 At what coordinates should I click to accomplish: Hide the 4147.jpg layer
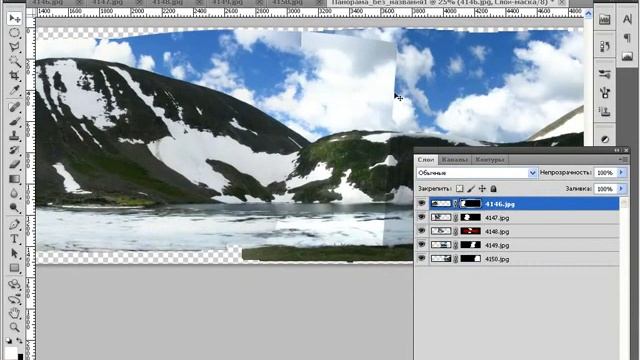pyautogui.click(x=422, y=217)
